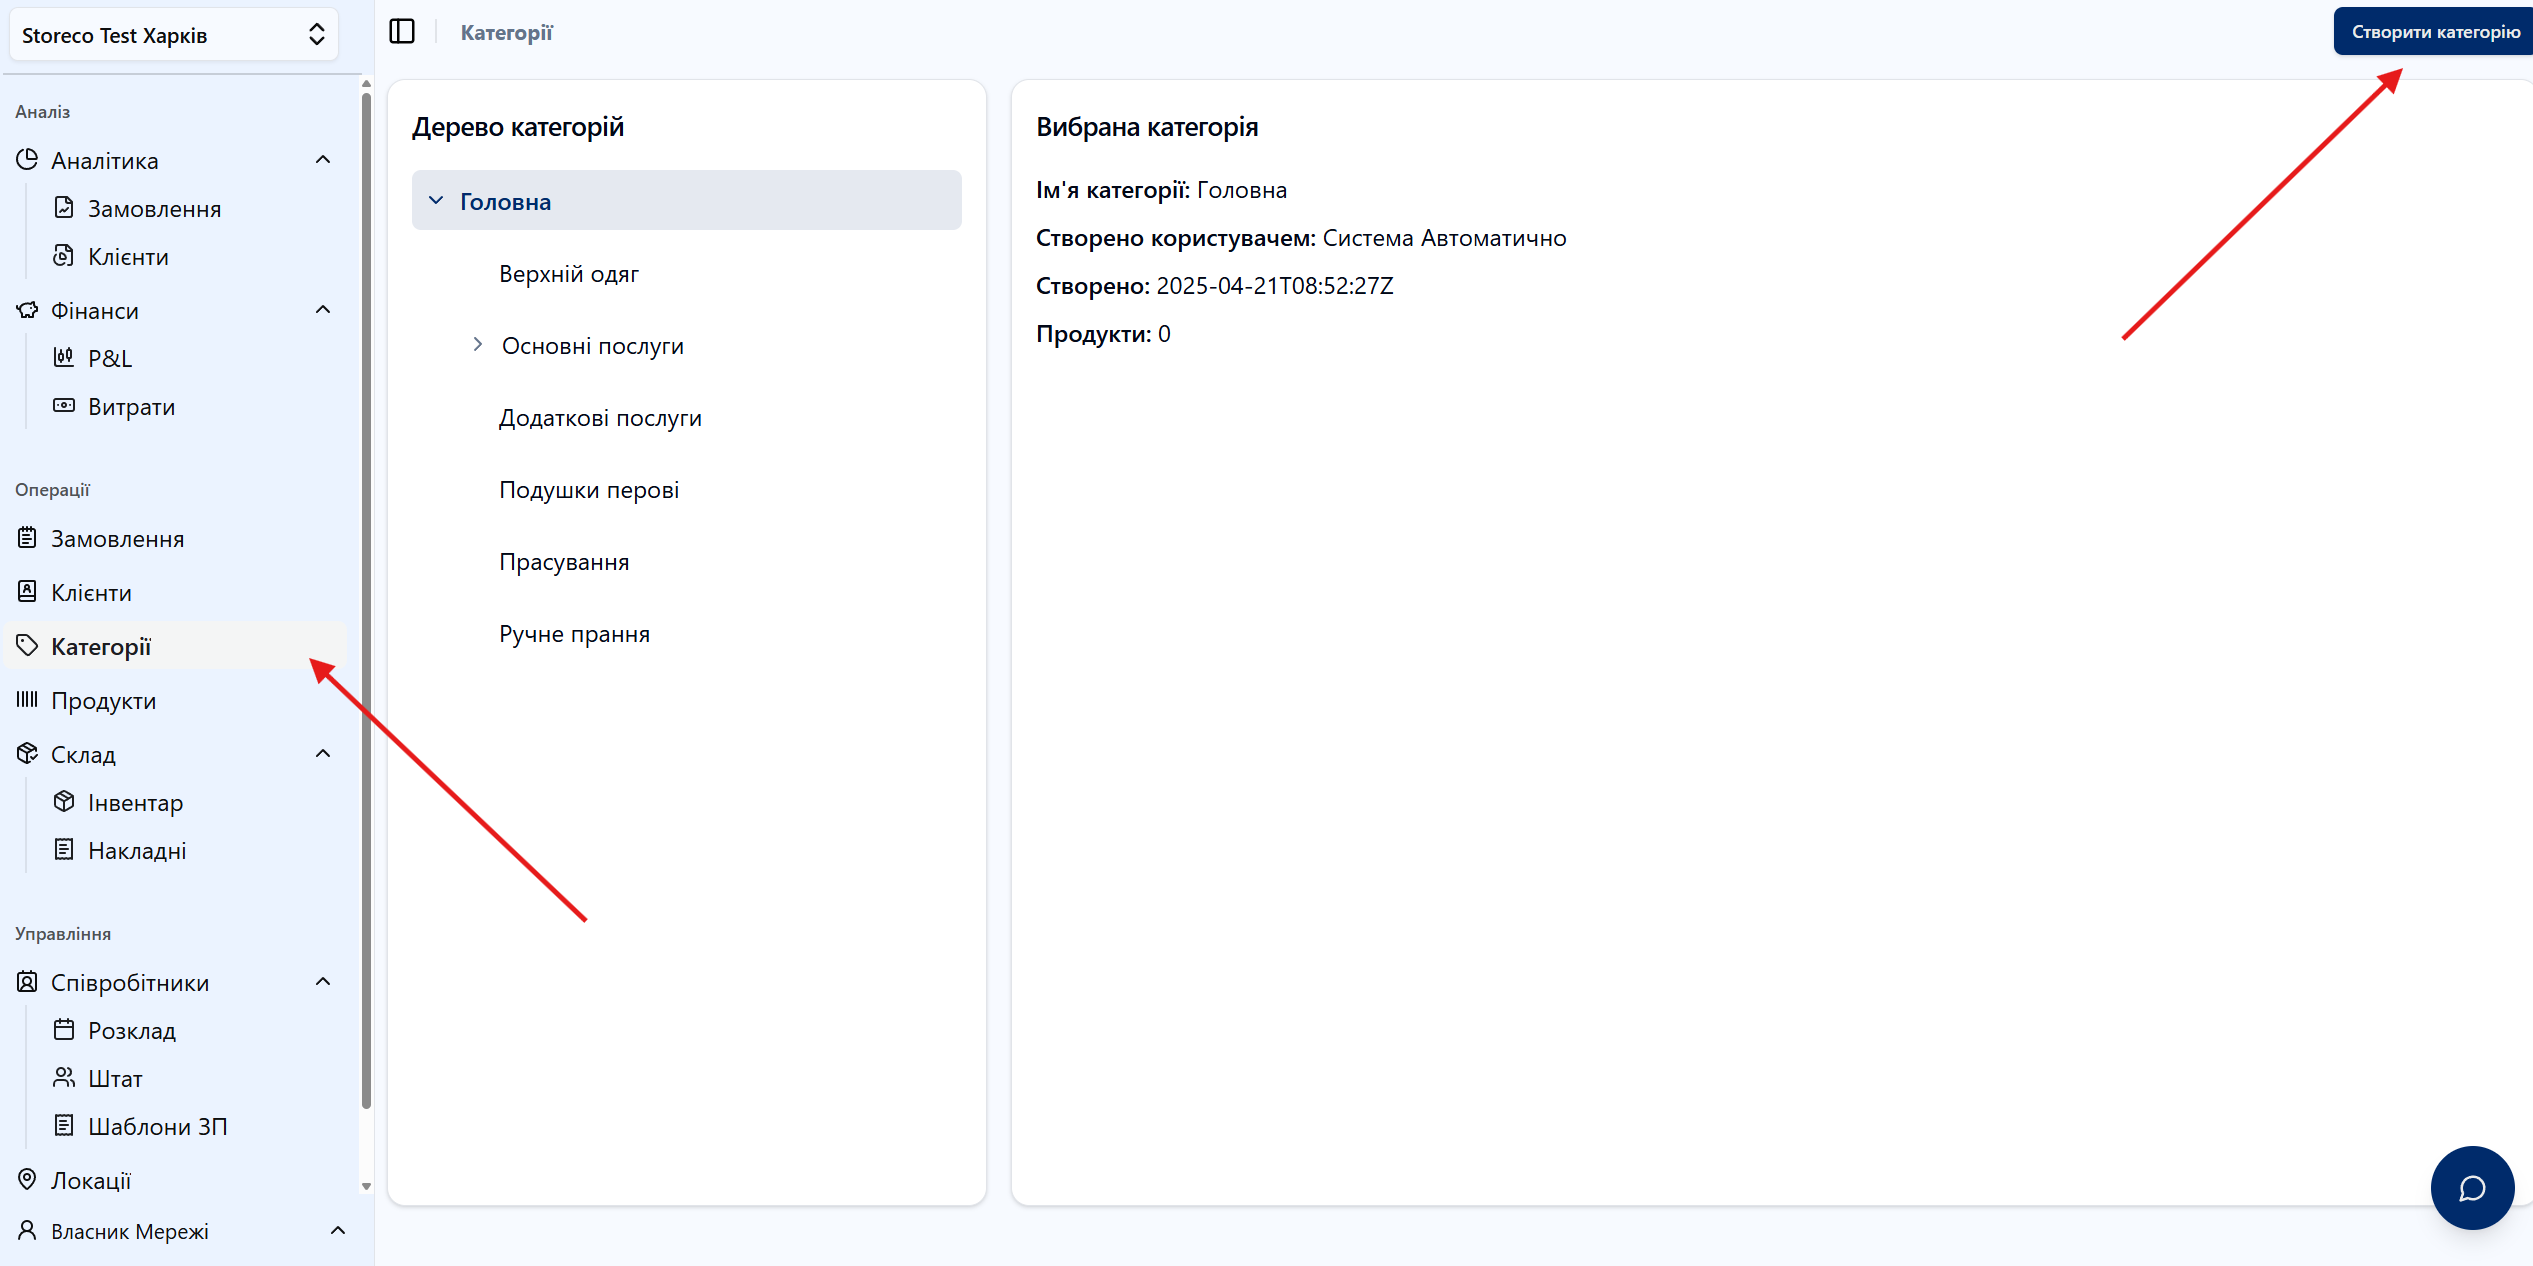Open Розклад under Співробітники
The width and height of the screenshot is (2533, 1266).
coord(132,1031)
